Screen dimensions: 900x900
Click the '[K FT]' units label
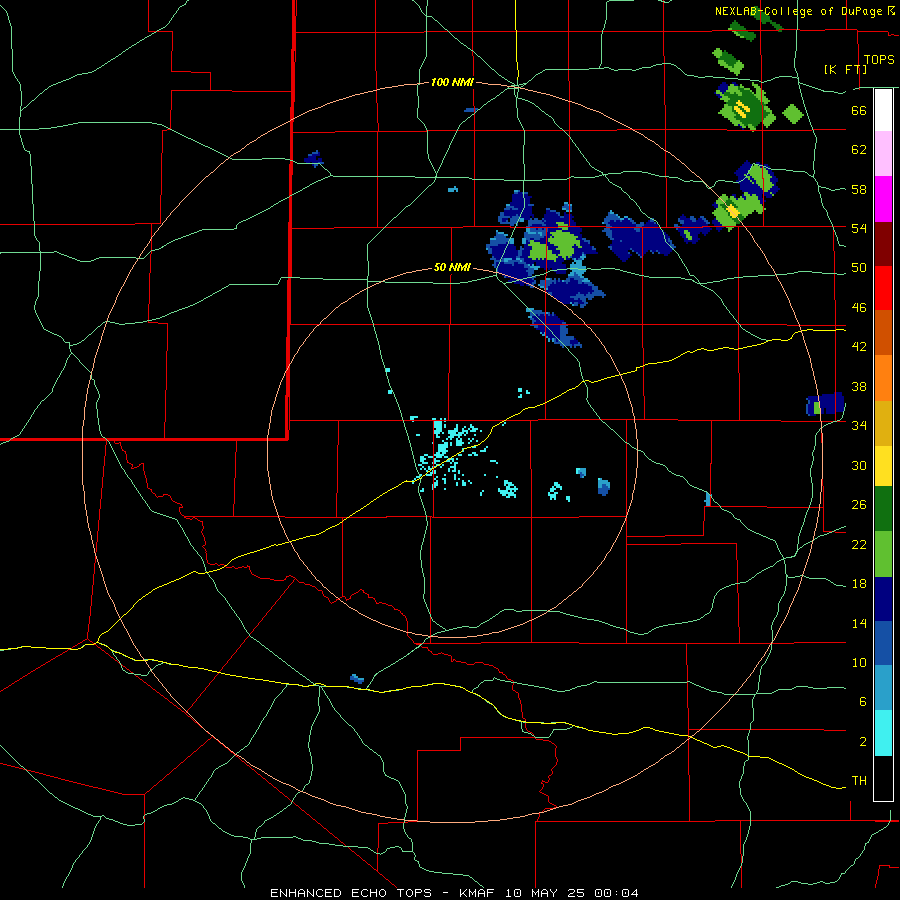(845, 69)
